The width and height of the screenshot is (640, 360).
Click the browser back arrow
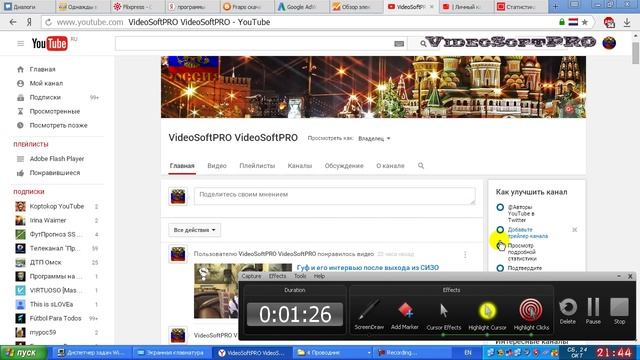(13, 22)
